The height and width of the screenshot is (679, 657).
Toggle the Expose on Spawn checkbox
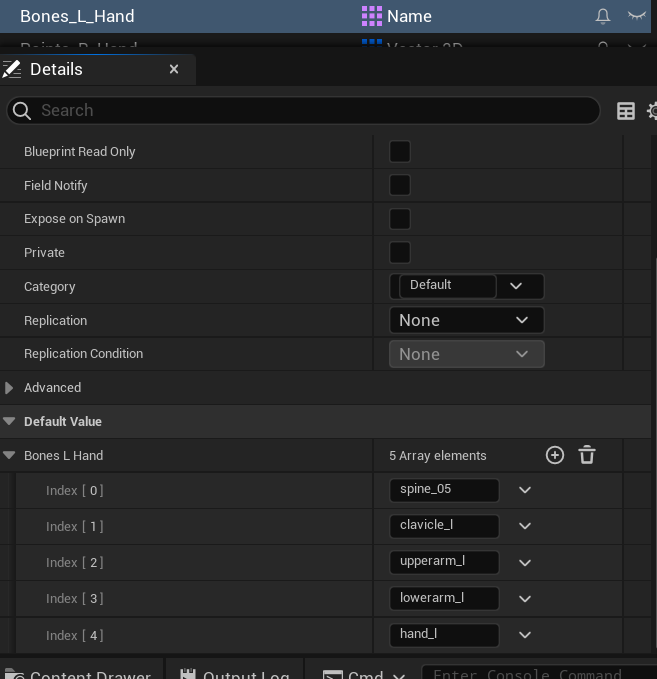[400, 219]
